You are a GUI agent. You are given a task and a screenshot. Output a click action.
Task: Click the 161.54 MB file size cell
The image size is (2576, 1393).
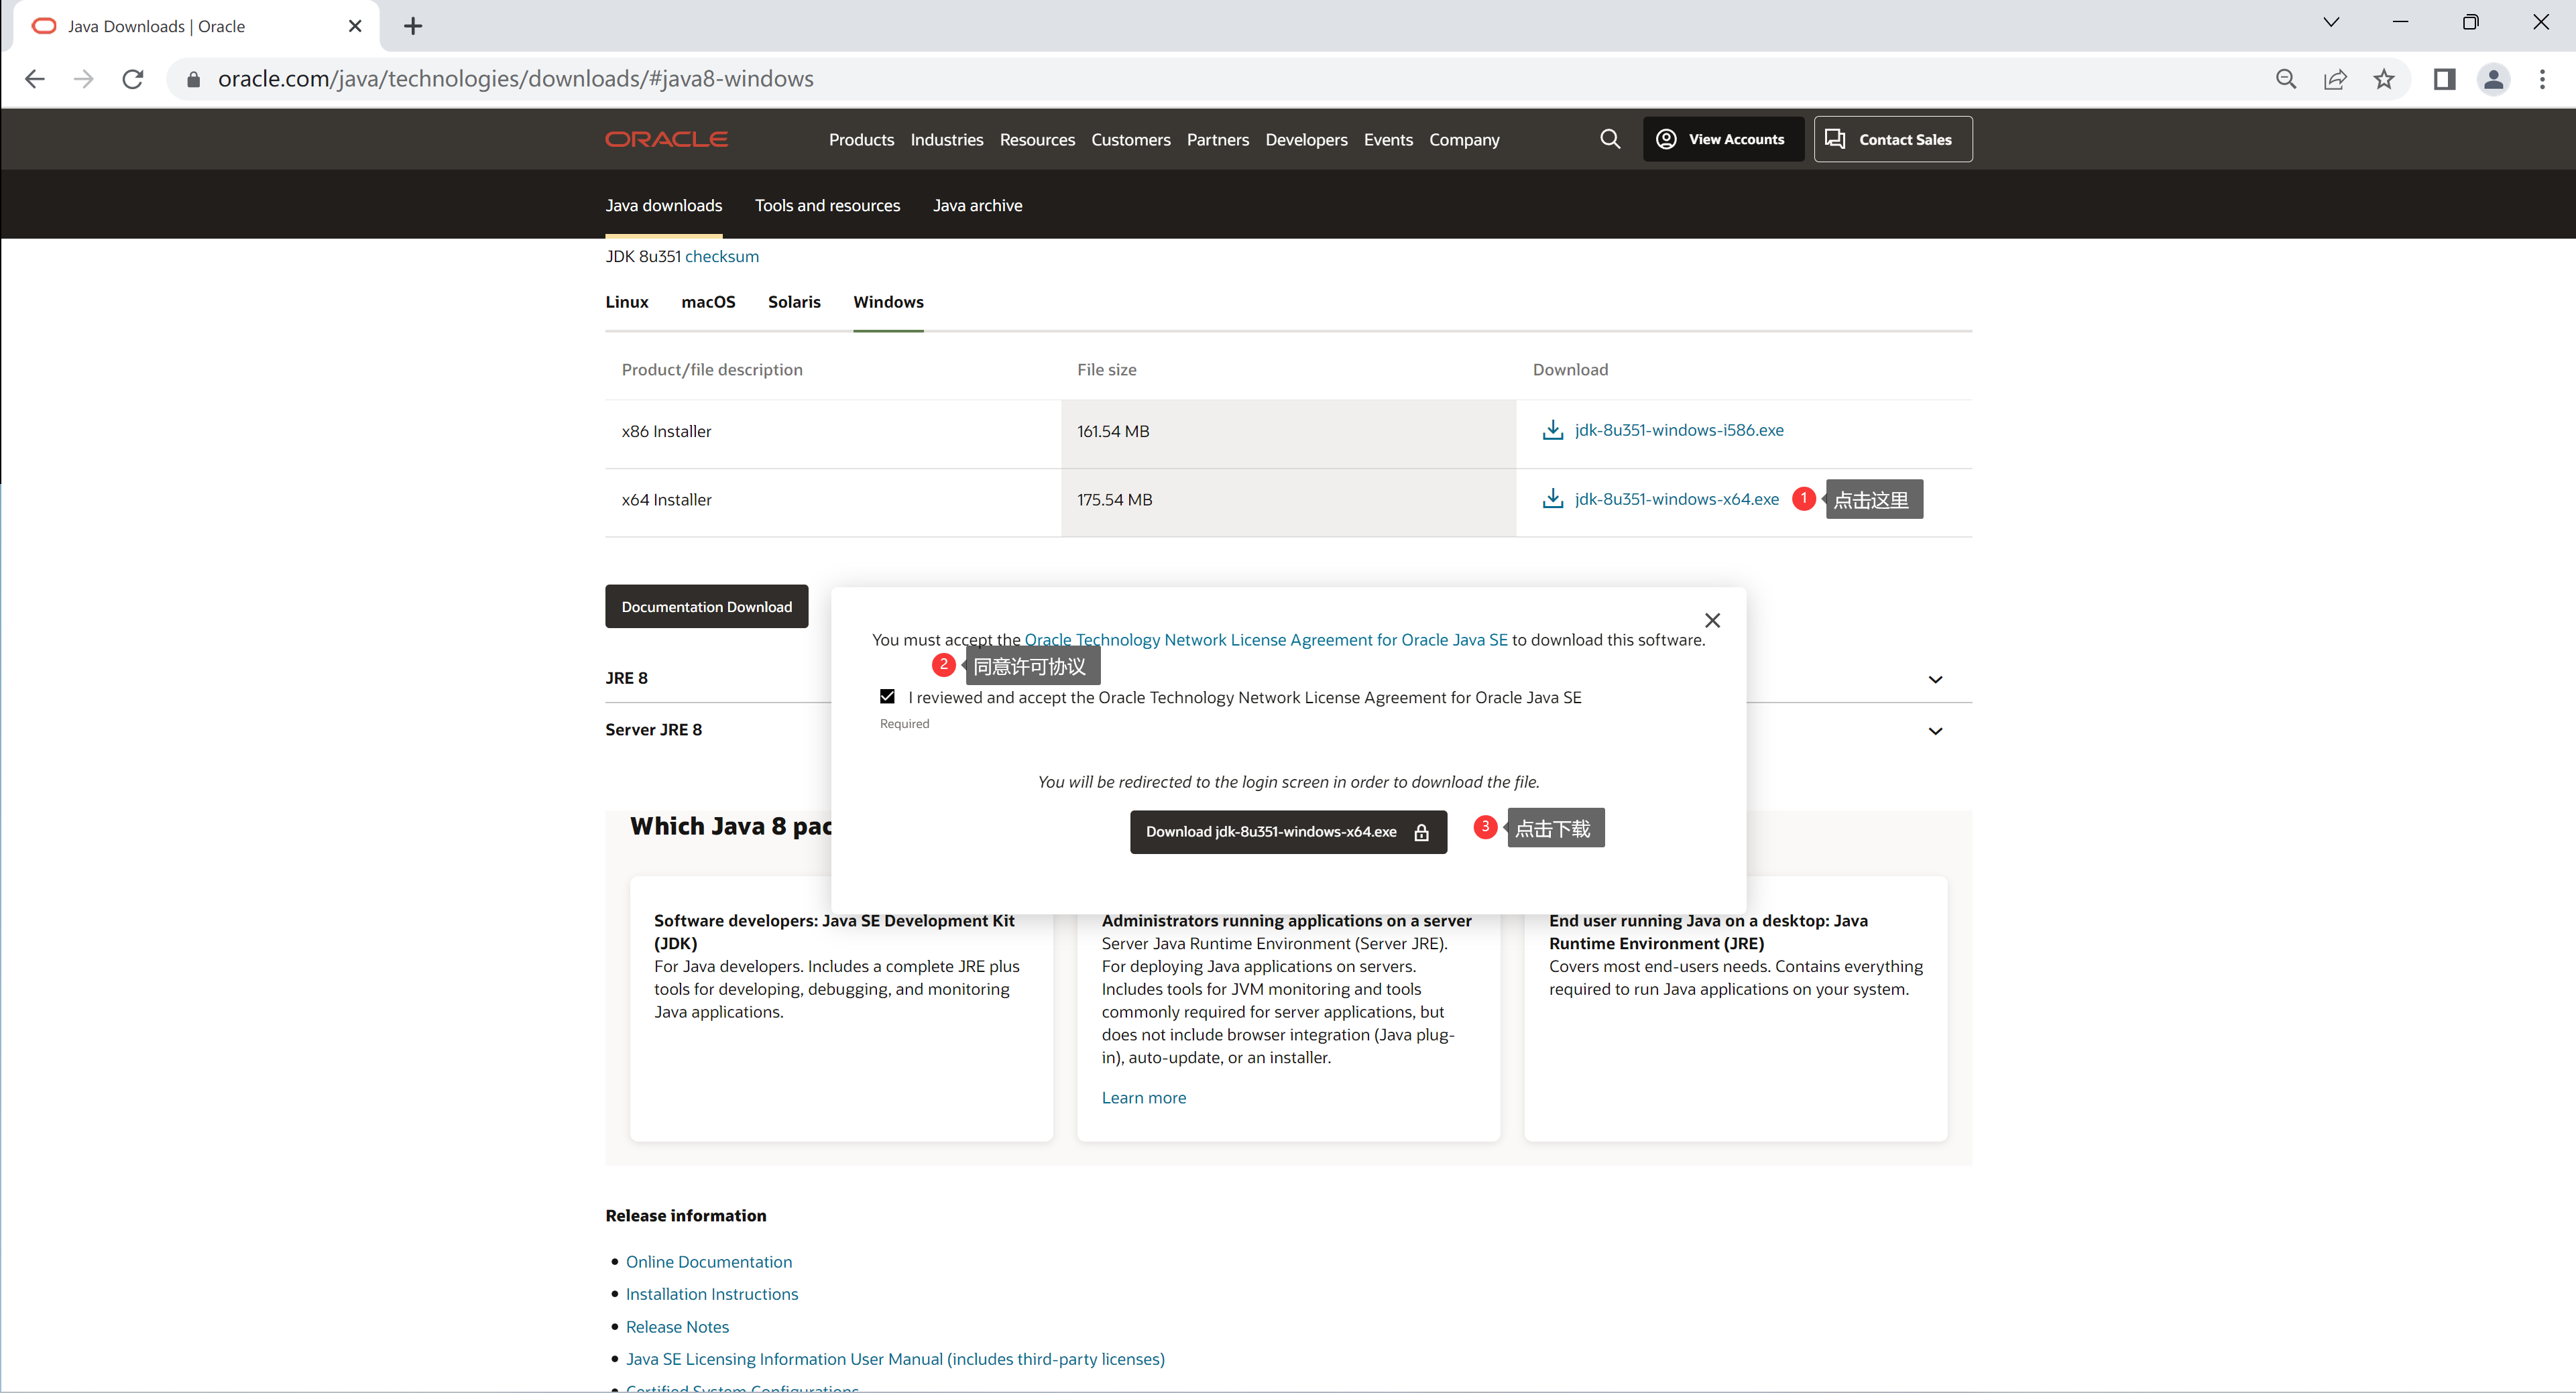tap(1288, 434)
